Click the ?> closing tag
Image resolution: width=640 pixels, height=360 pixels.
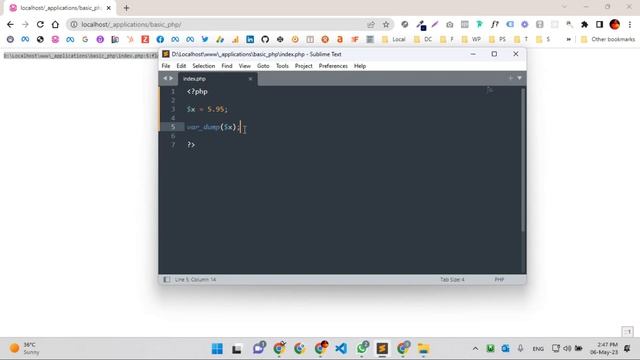(x=191, y=144)
